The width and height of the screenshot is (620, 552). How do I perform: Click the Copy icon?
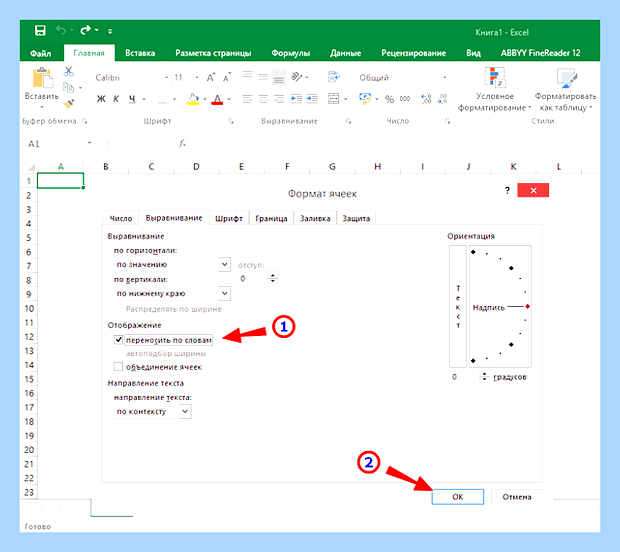pyautogui.click(x=68, y=87)
